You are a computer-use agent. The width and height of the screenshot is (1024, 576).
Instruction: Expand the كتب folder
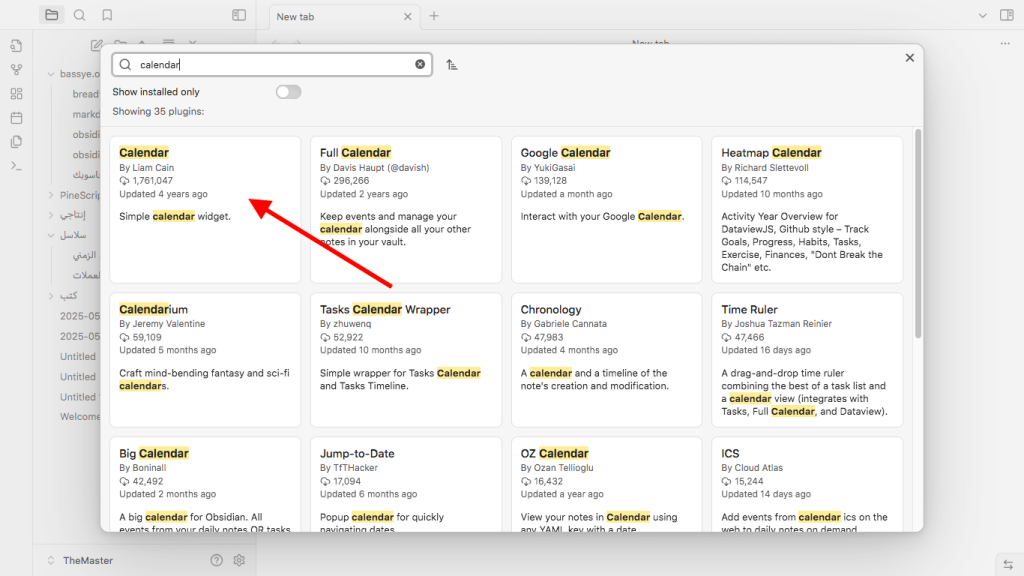51,296
